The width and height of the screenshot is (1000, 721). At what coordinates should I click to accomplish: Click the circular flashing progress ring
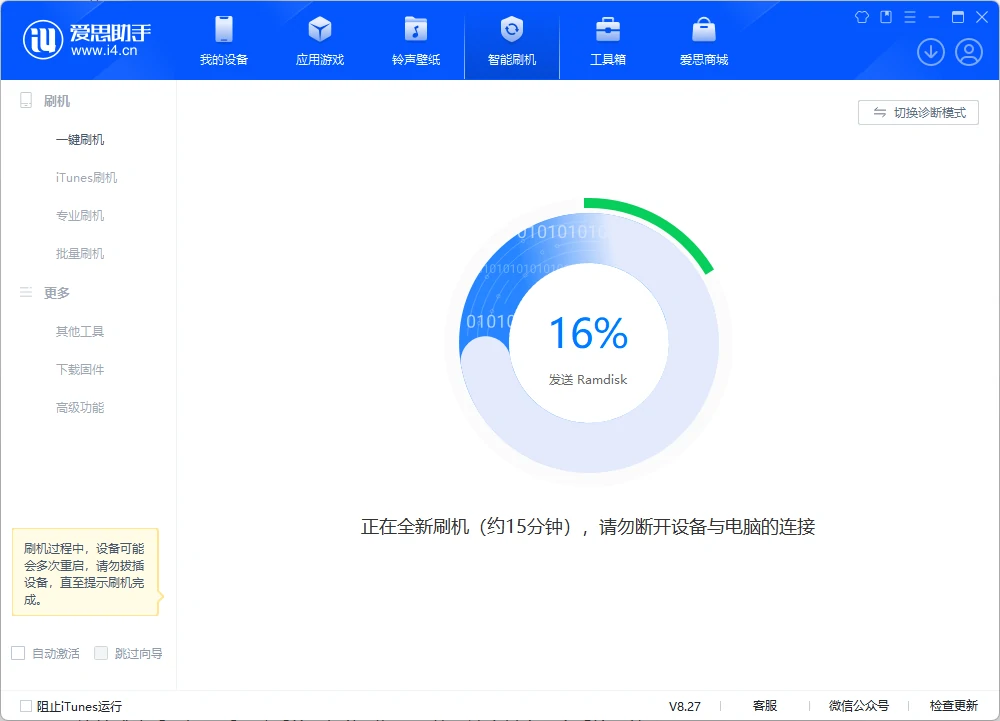[x=589, y=342]
